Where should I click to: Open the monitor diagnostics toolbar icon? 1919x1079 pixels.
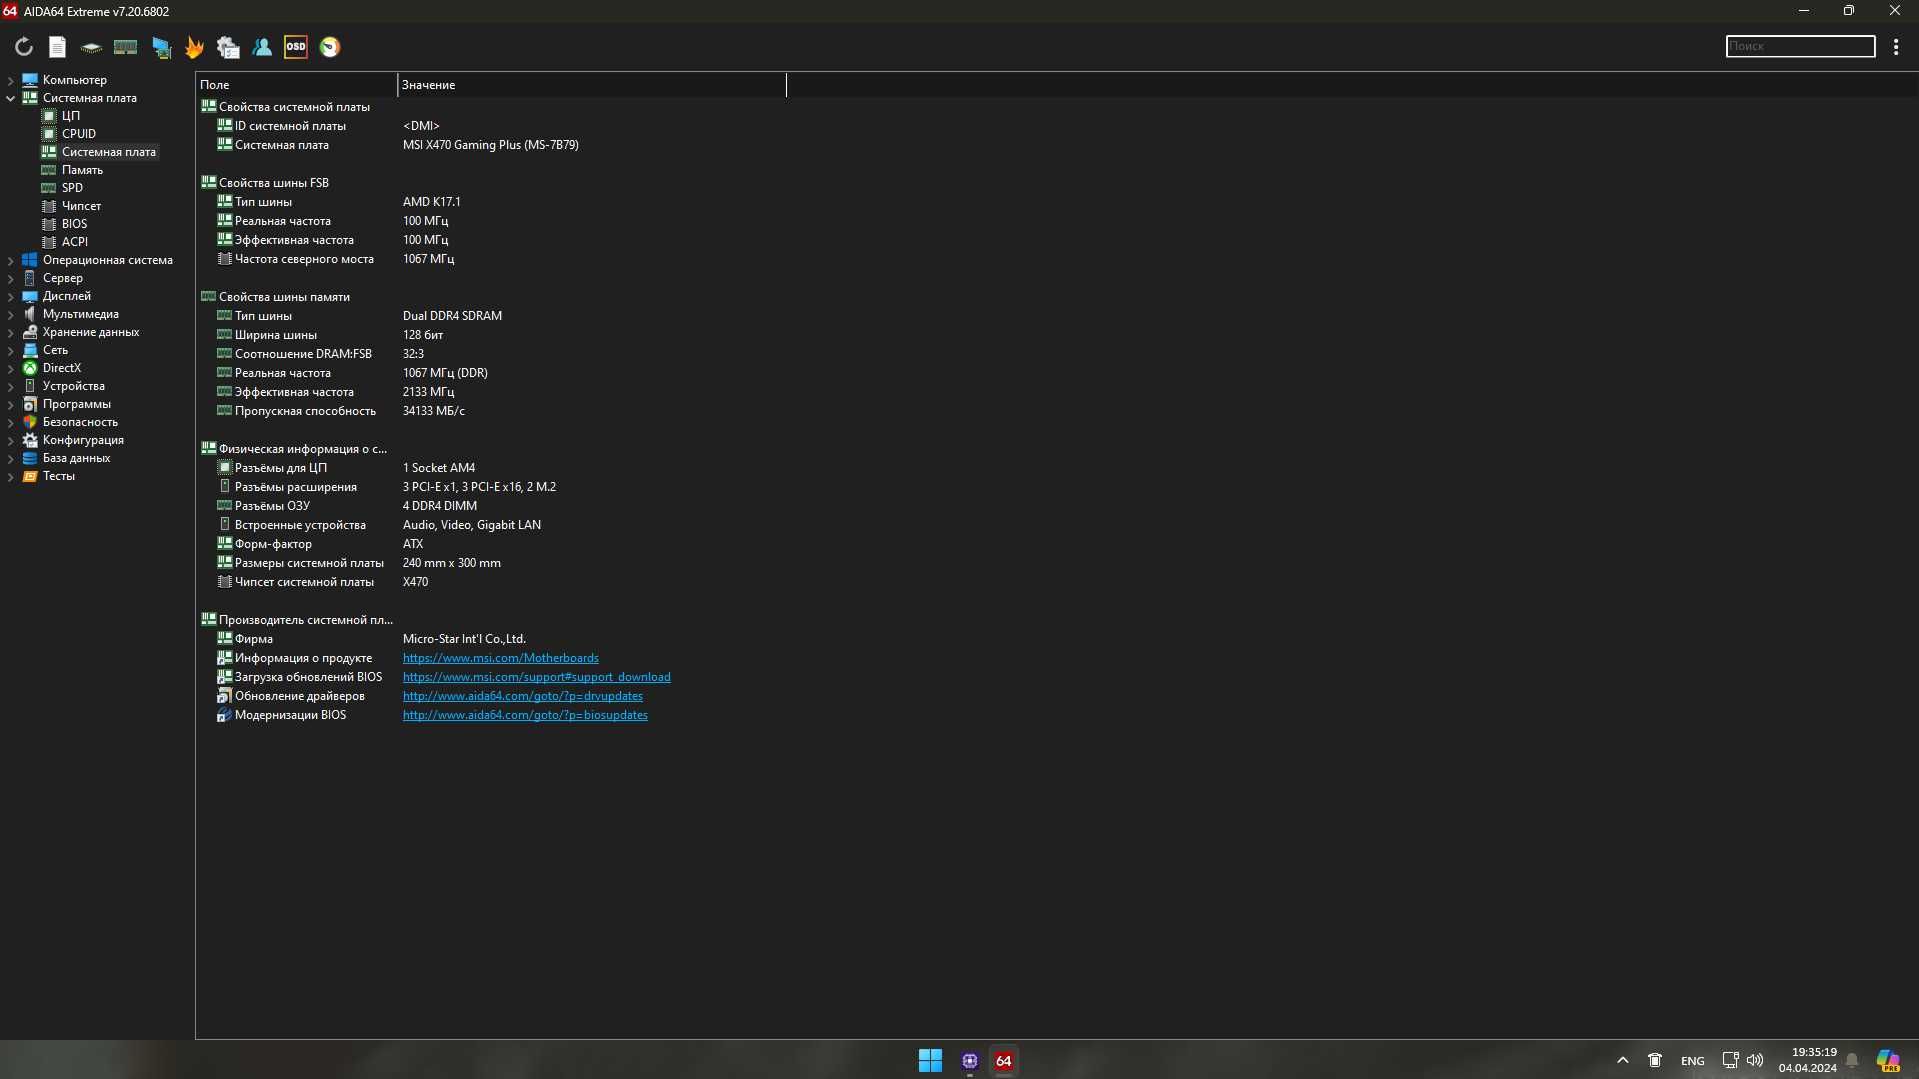click(x=161, y=47)
